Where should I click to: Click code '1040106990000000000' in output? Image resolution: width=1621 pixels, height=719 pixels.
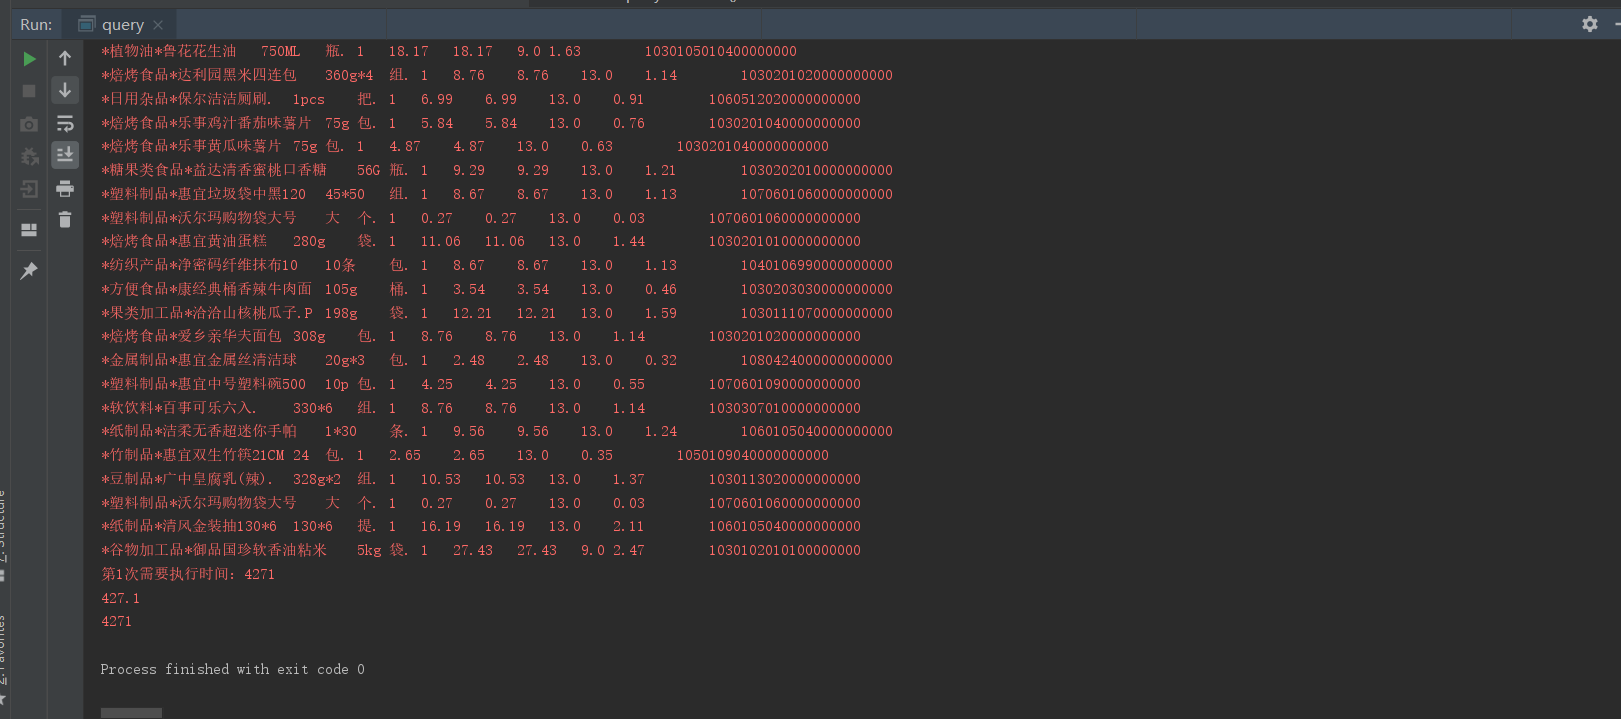click(x=817, y=265)
